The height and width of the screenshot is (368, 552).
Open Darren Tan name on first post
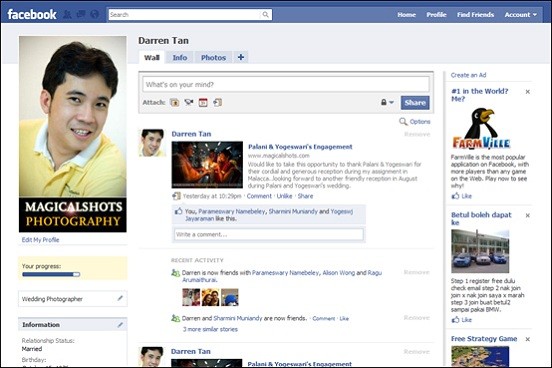coord(191,134)
